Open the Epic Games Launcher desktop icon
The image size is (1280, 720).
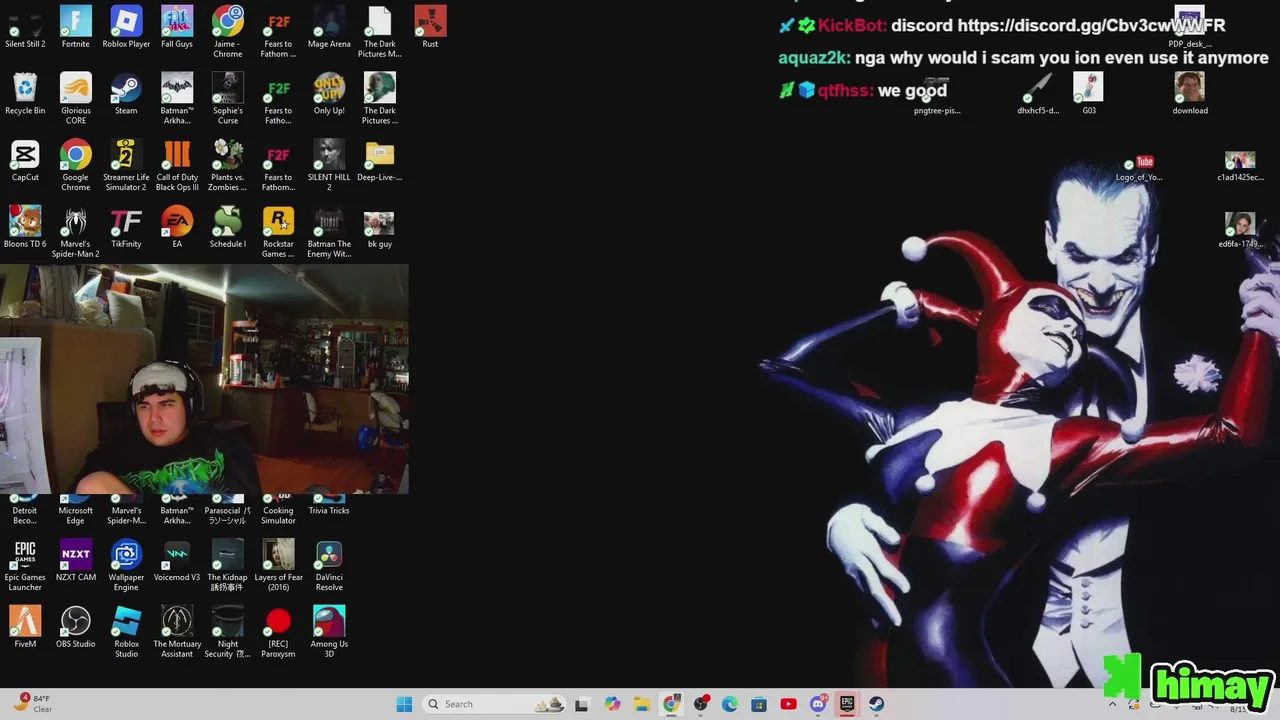click(x=25, y=566)
